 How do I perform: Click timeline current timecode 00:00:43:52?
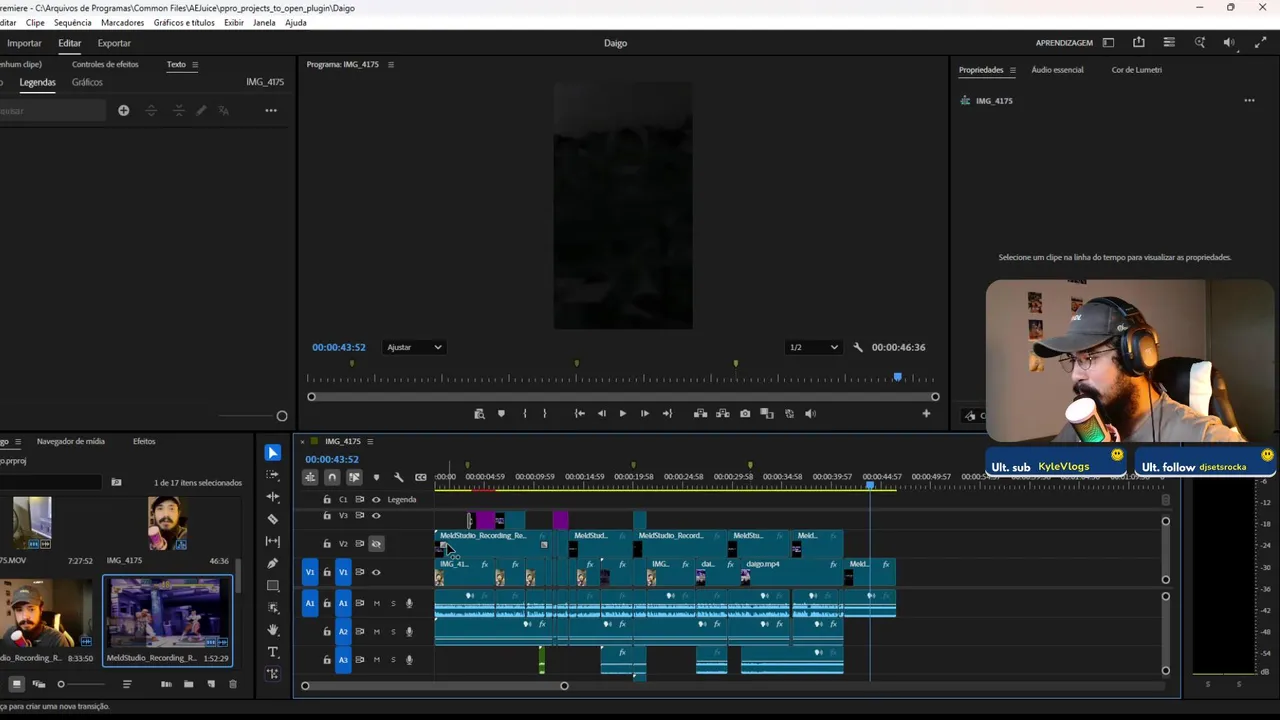tap(332, 459)
